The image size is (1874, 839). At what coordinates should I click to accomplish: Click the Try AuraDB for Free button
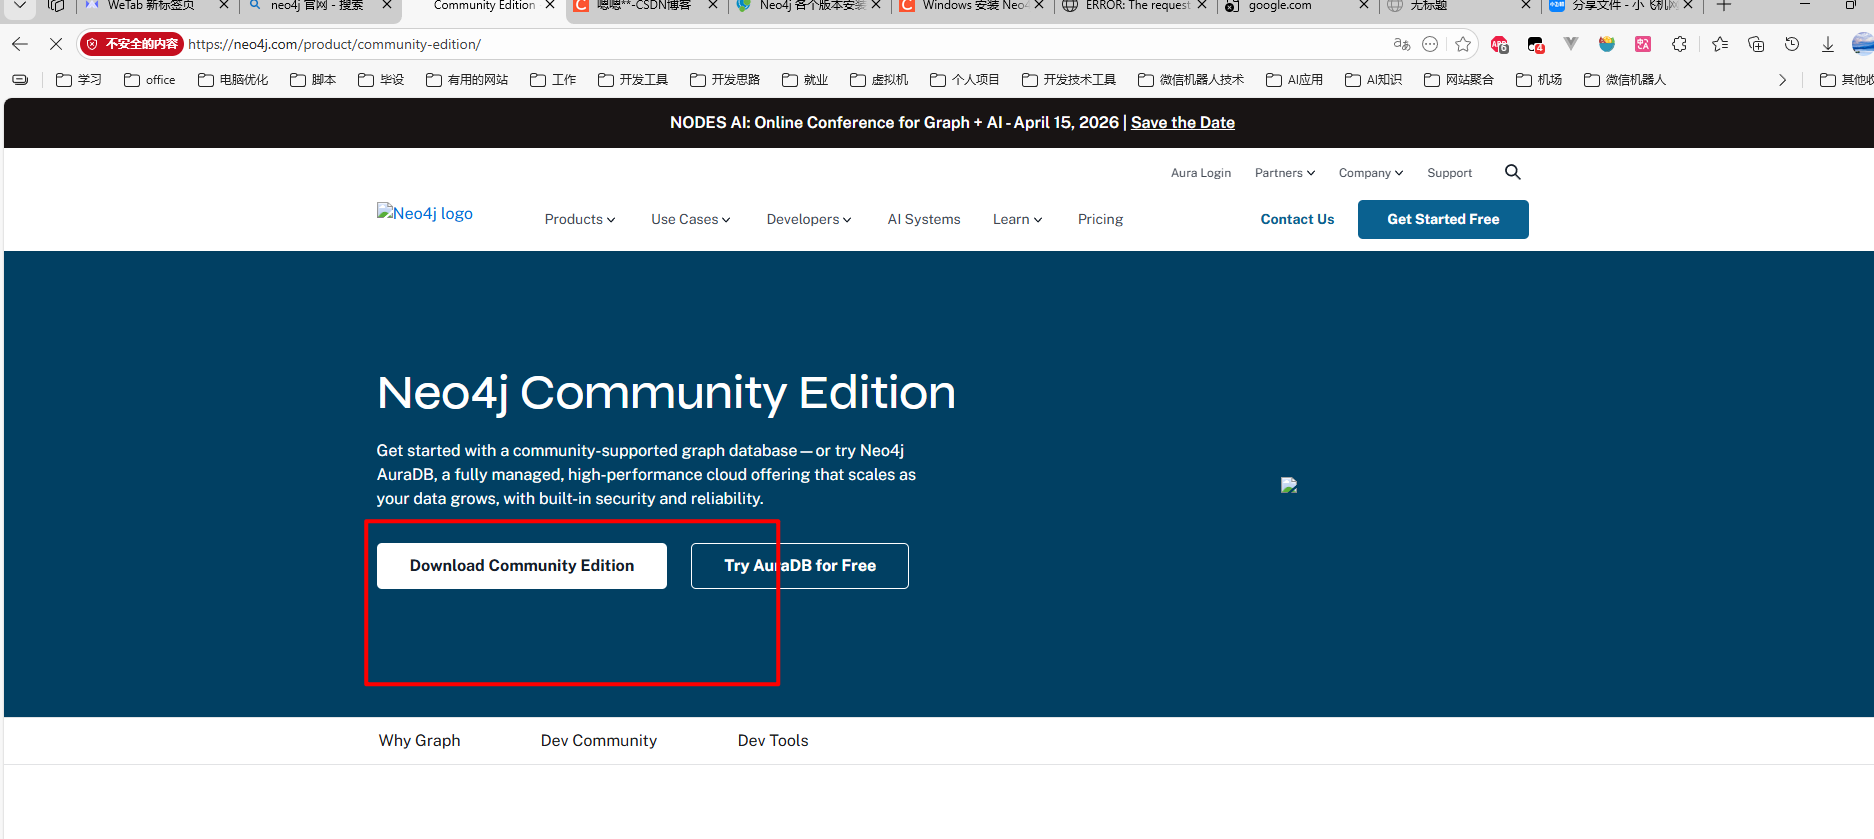(x=800, y=566)
